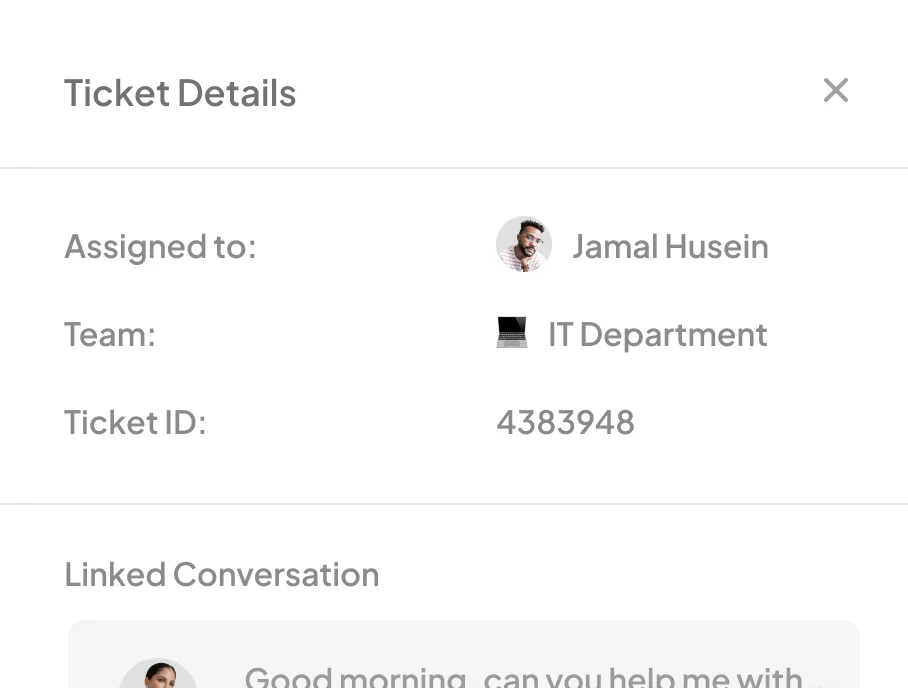Close the Ticket Details panel

pos(835,91)
